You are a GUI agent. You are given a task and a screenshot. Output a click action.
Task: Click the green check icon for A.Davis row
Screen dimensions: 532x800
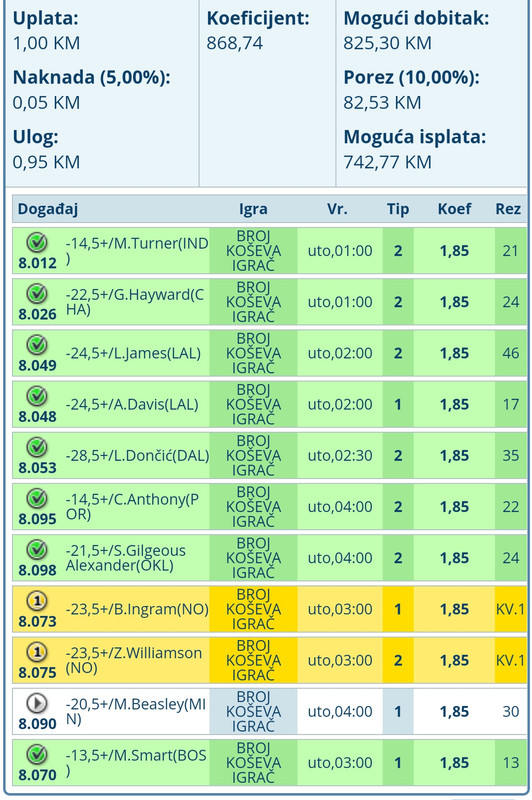37,396
